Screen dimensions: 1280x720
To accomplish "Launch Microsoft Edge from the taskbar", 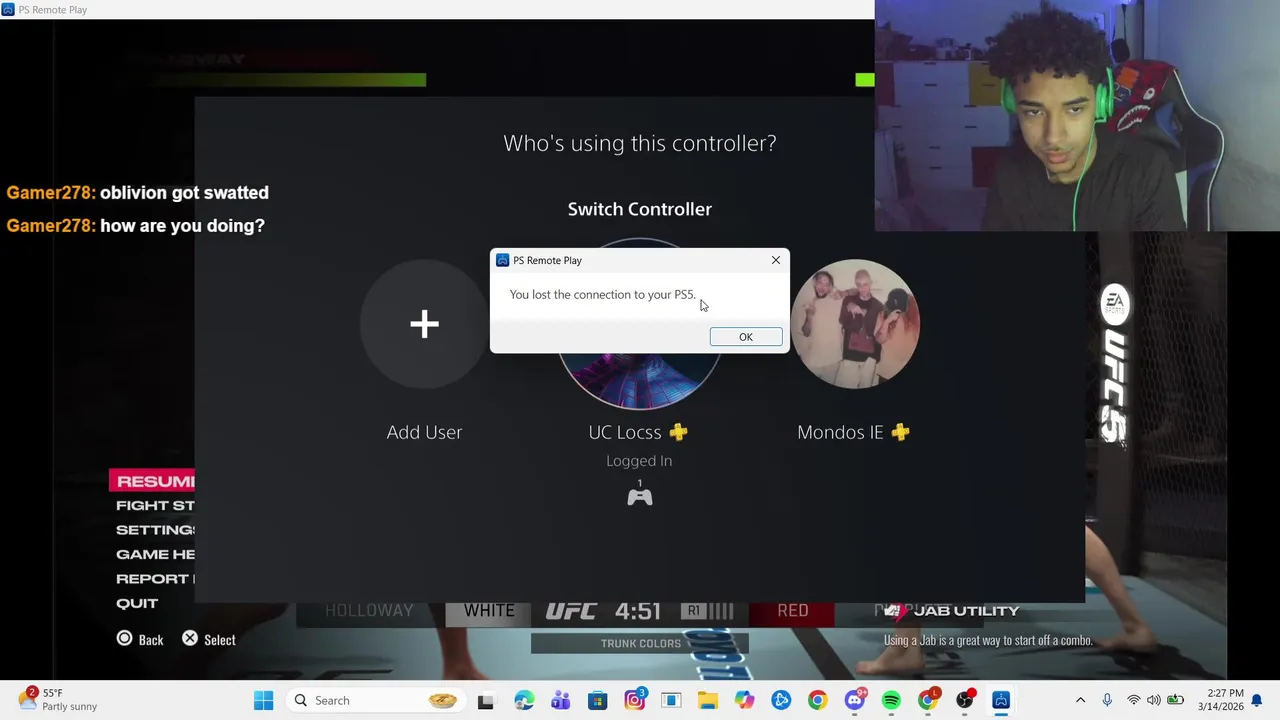I will (x=524, y=700).
